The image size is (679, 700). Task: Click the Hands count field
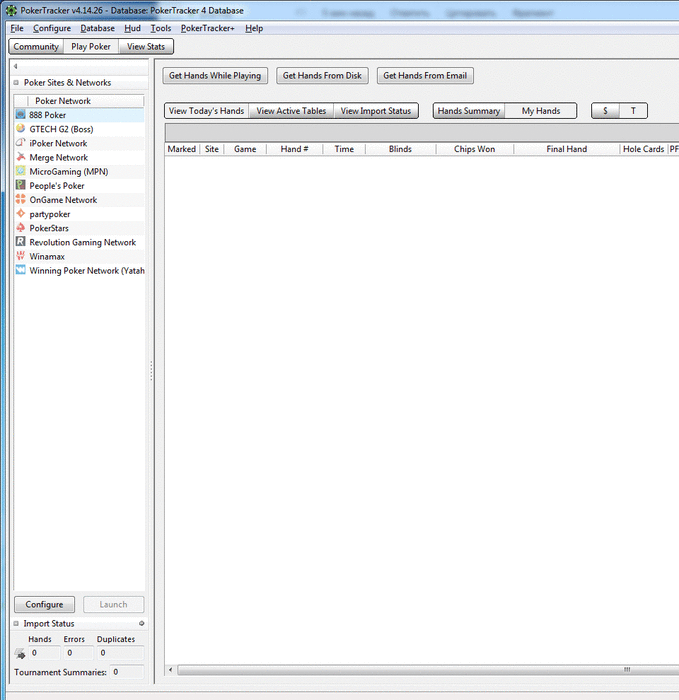point(44,653)
